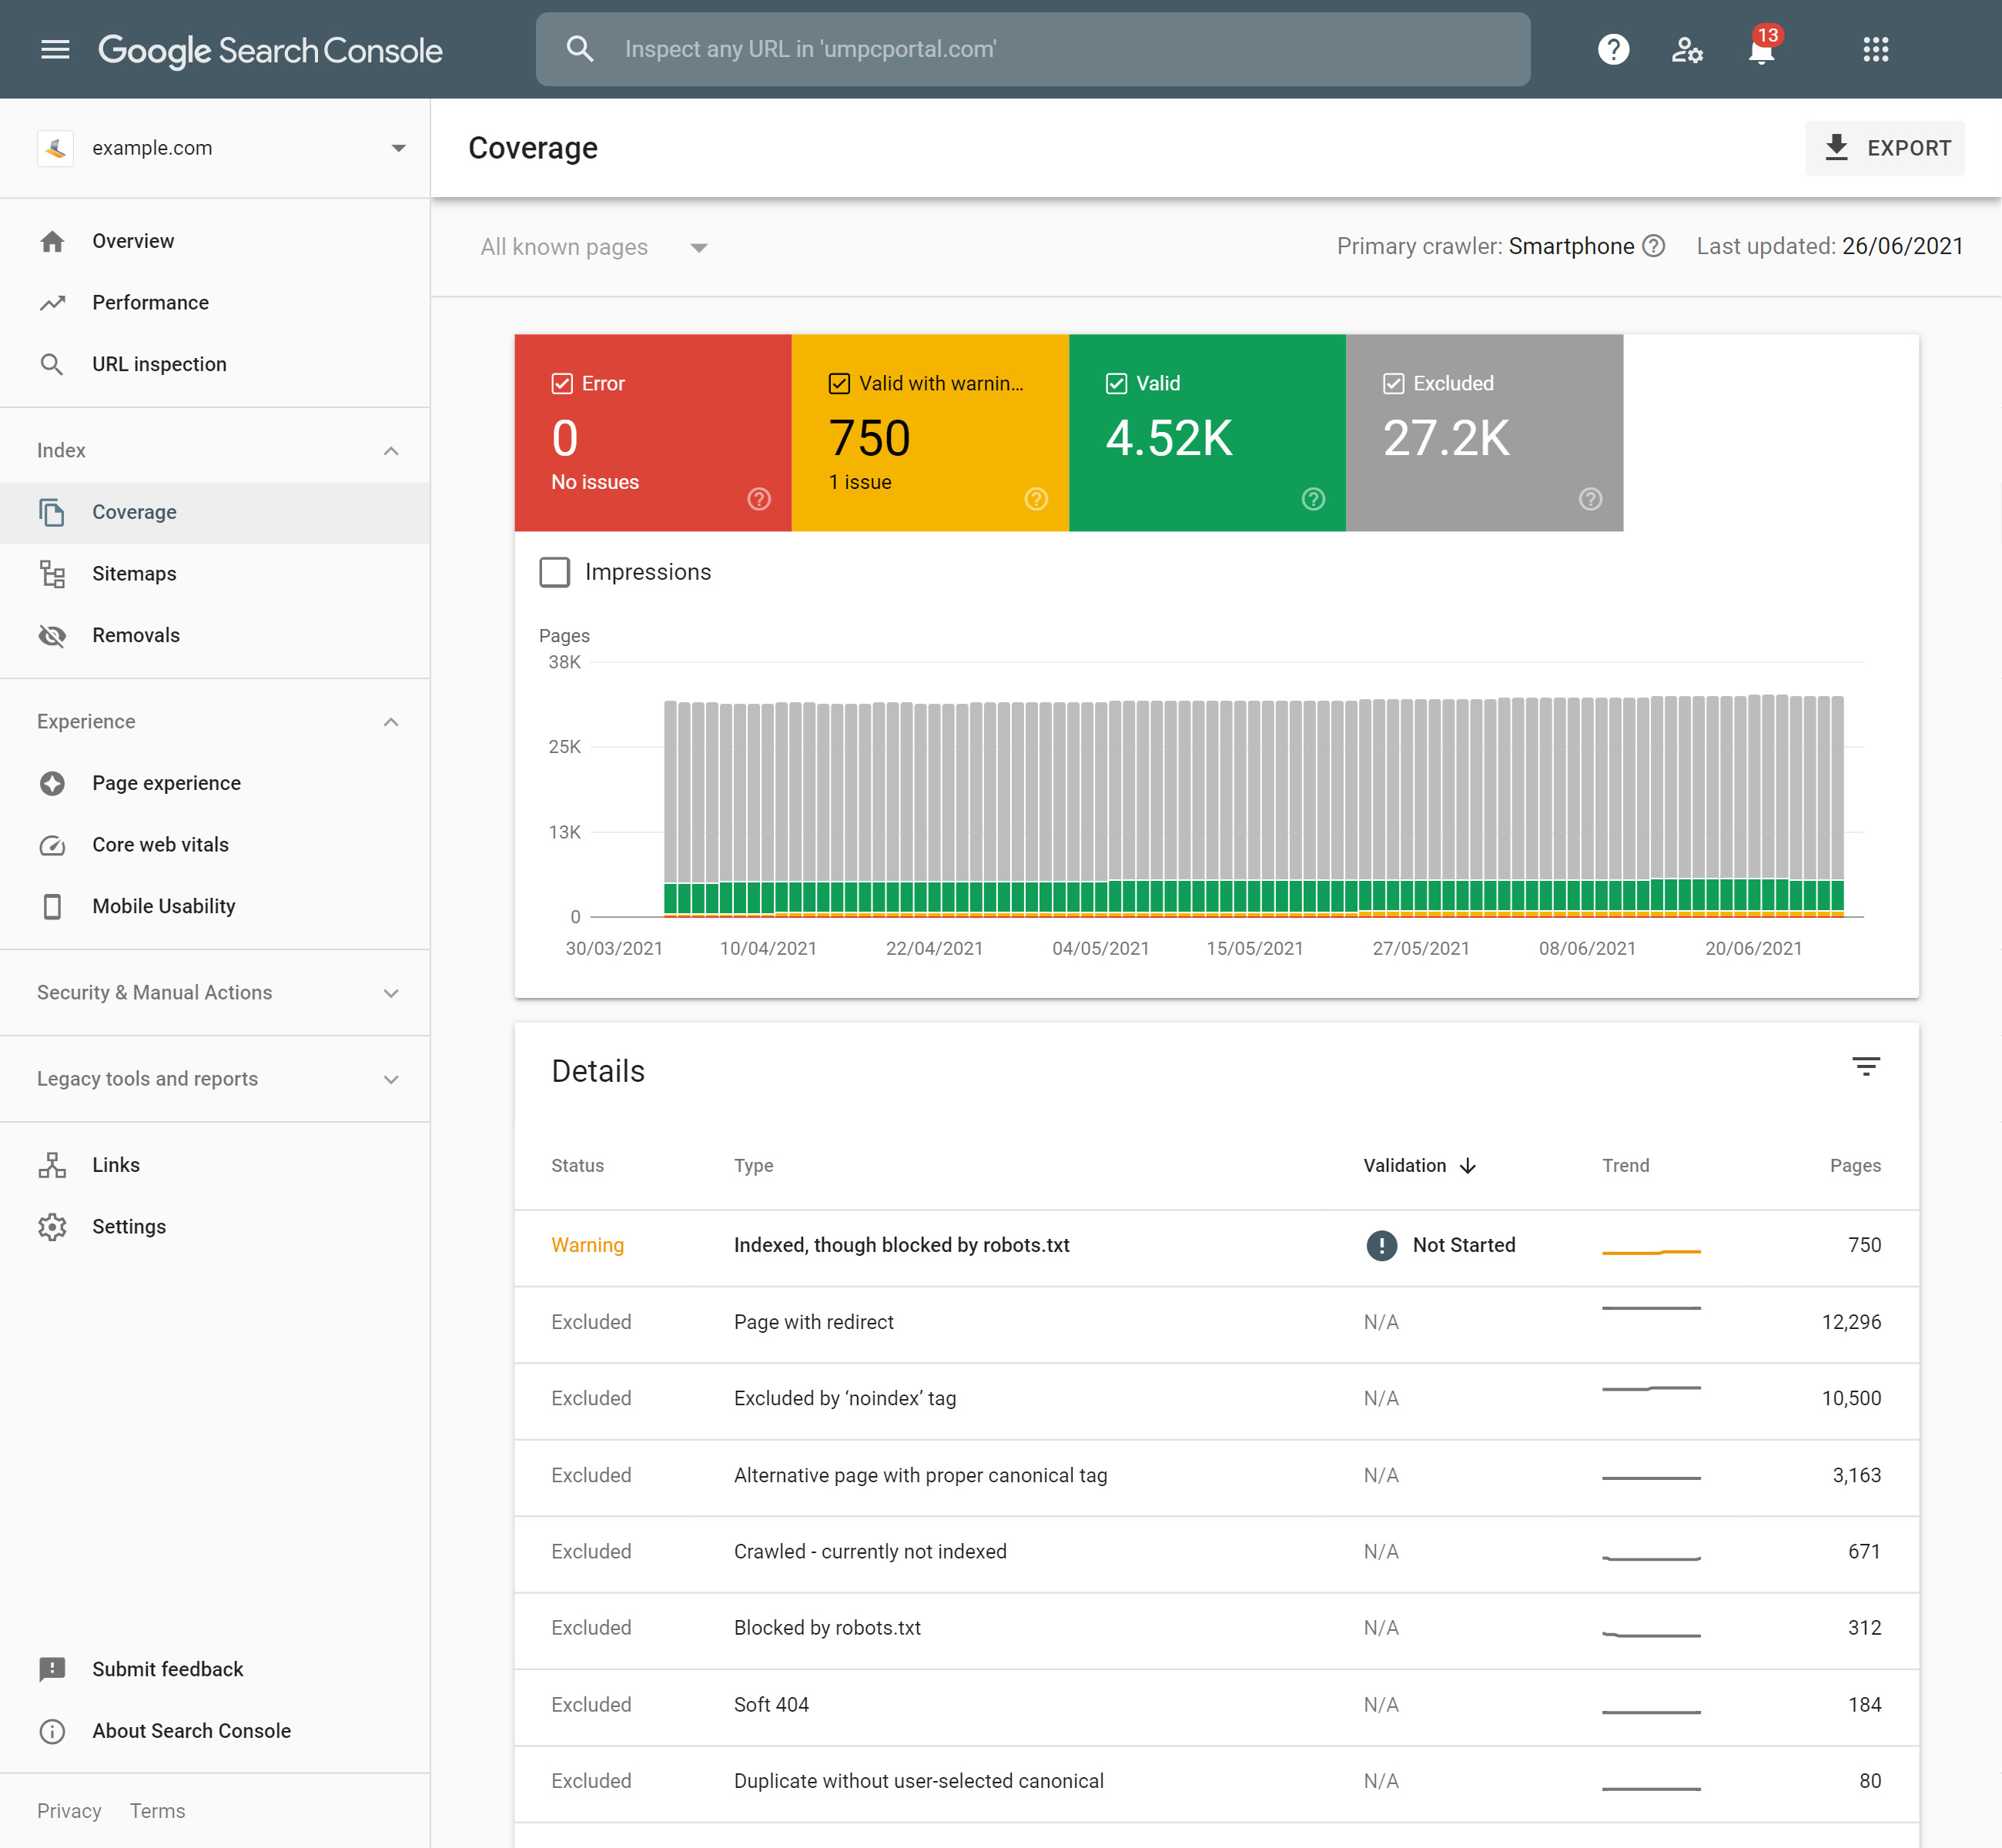This screenshot has width=2002, height=1848.
Task: Uncheck the Excluded checkbox
Action: 1393,384
